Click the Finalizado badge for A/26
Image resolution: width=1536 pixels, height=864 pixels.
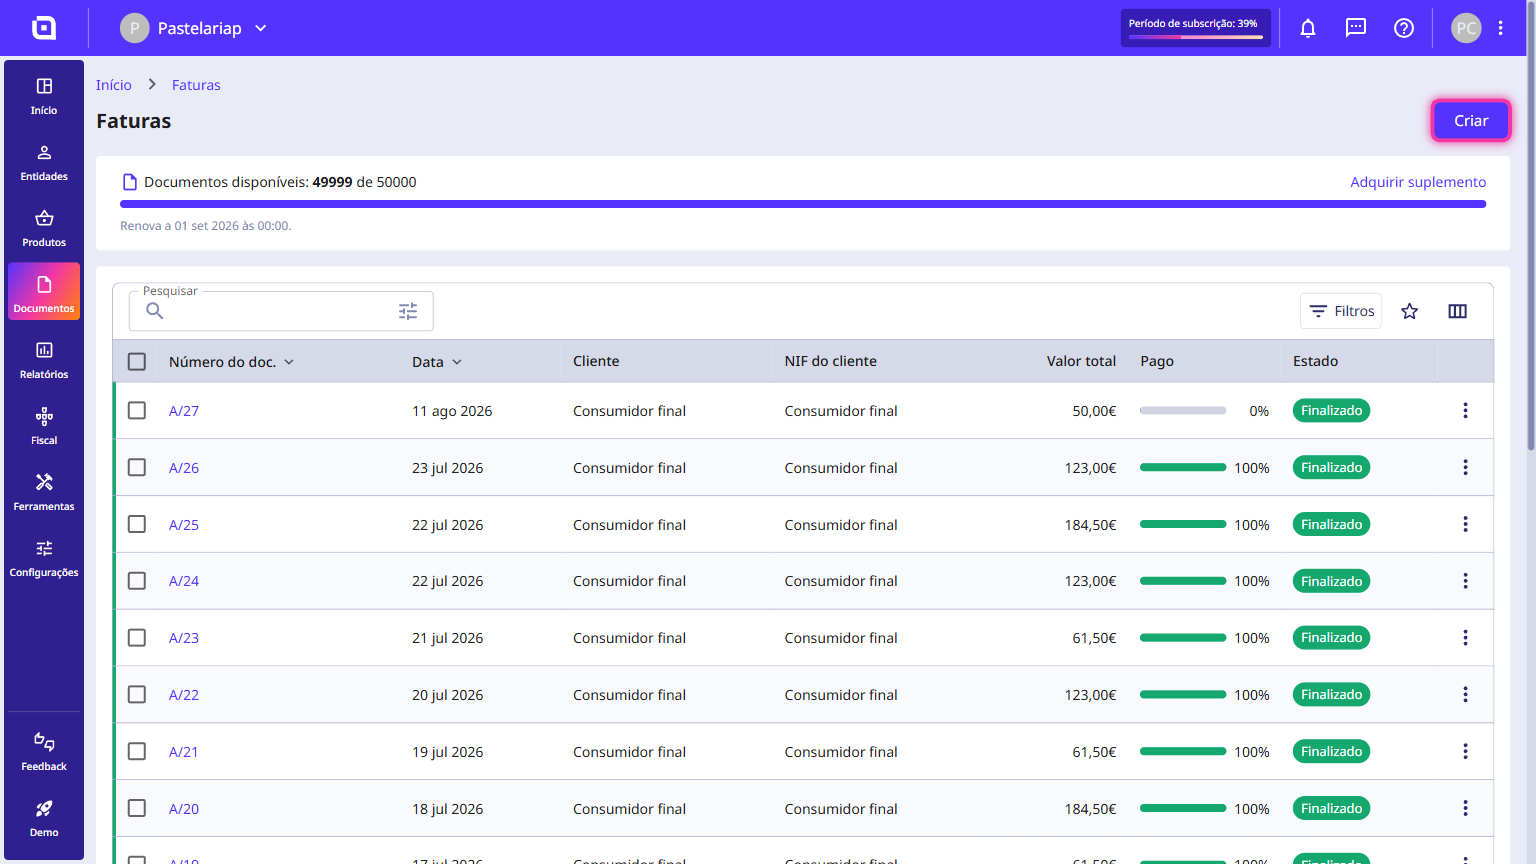tap(1331, 467)
